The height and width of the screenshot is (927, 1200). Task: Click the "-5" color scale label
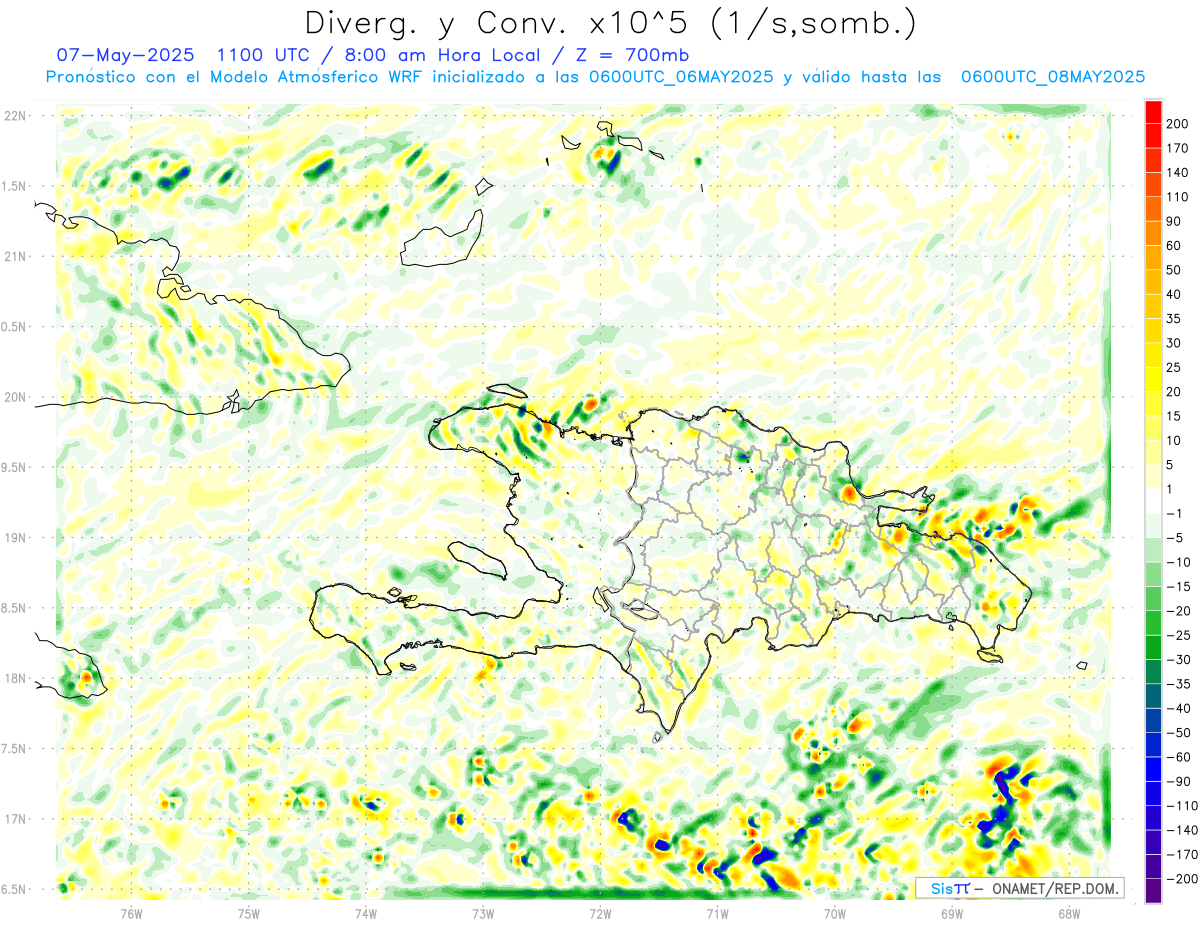point(1176,538)
